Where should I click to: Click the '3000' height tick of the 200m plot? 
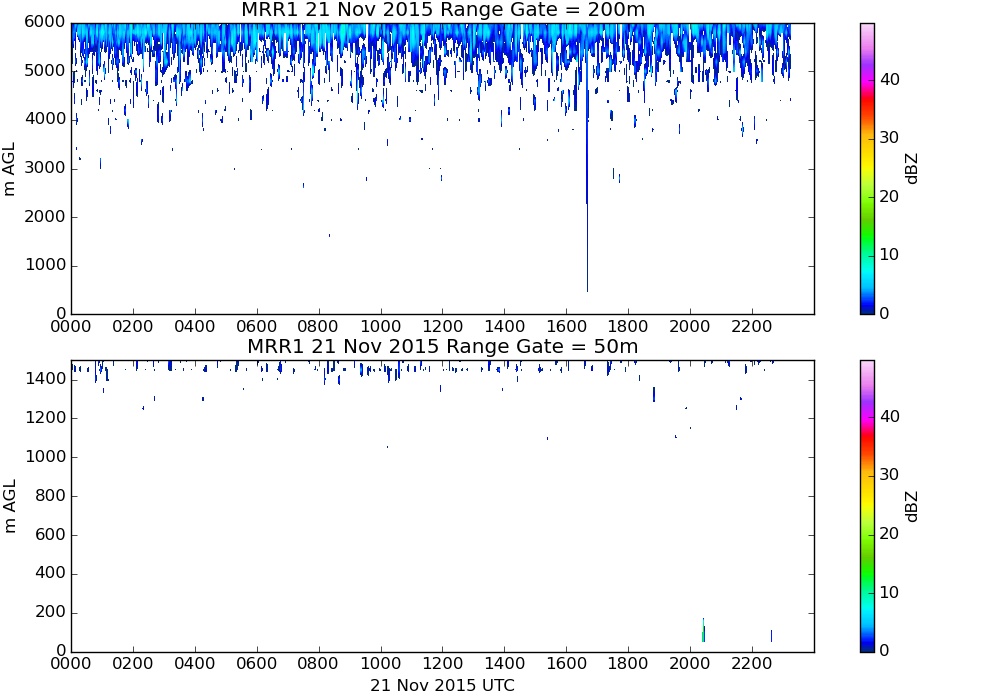(x=45, y=168)
